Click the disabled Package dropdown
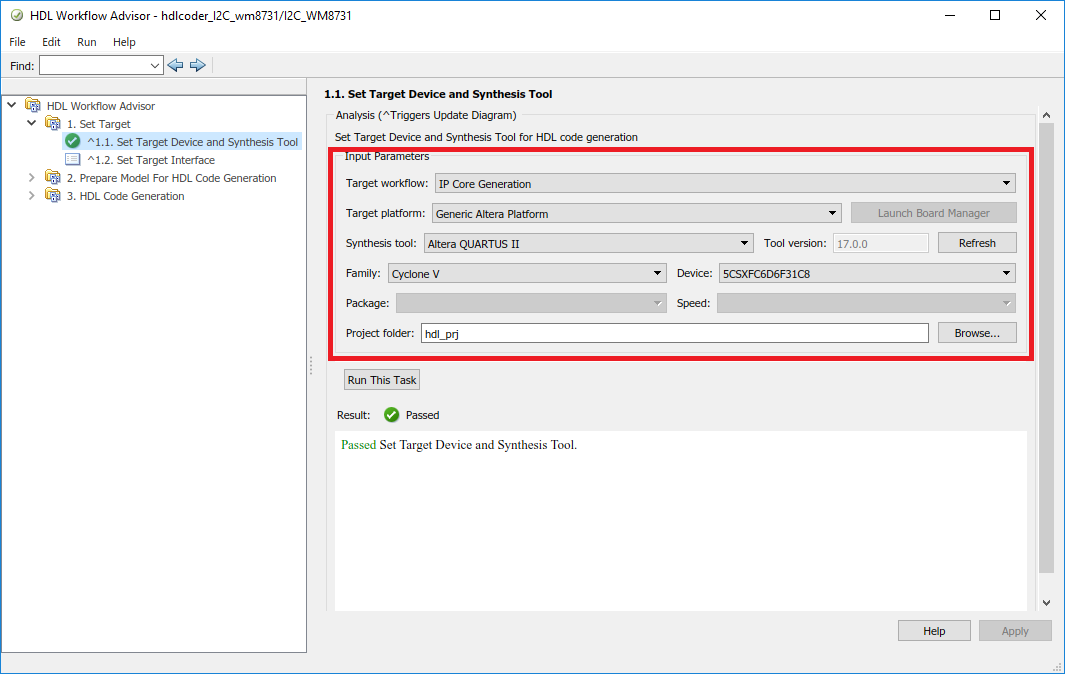Image resolution: width=1065 pixels, height=674 pixels. coord(531,303)
